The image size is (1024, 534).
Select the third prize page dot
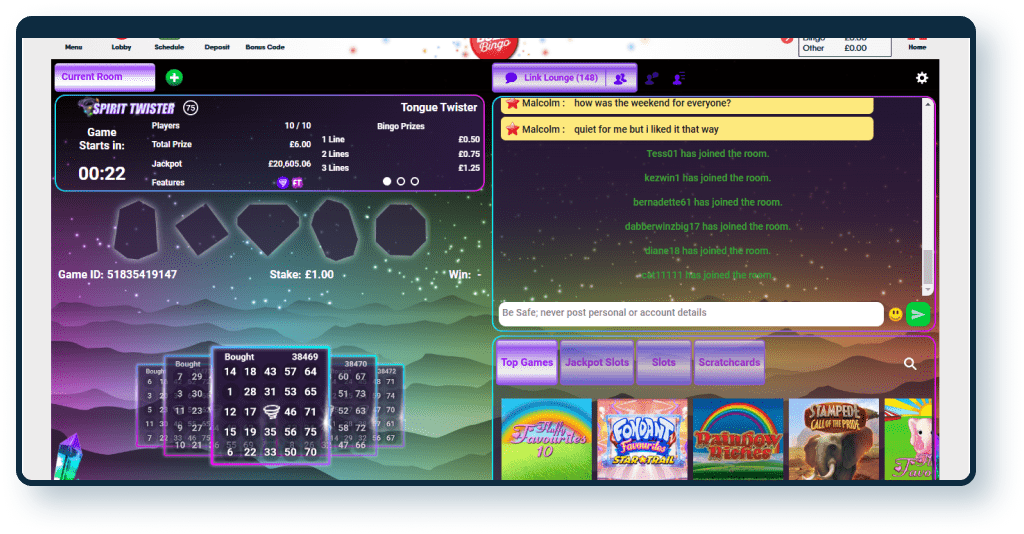coord(415,181)
